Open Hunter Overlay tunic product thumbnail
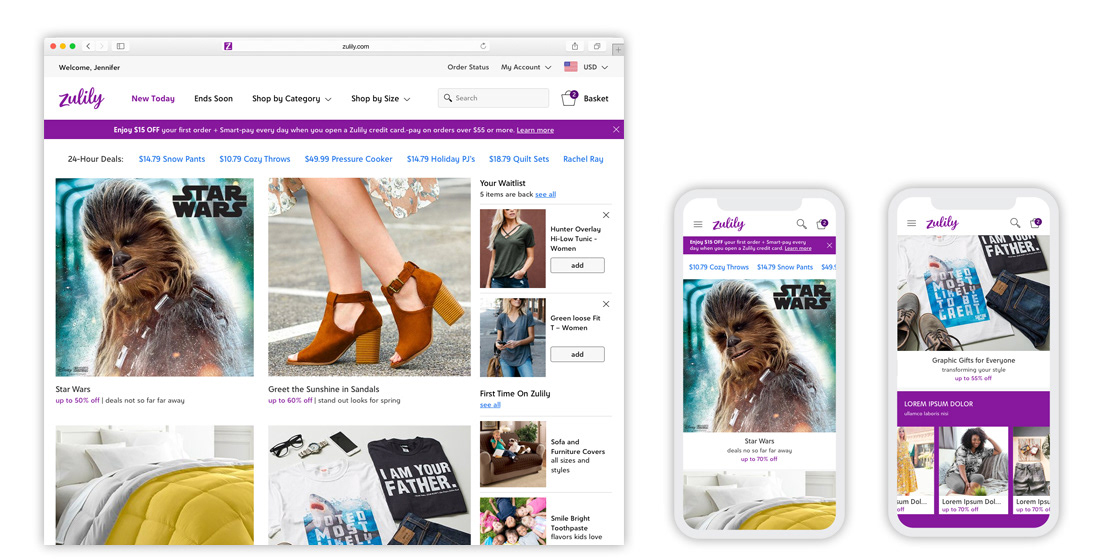 pyautogui.click(x=512, y=248)
